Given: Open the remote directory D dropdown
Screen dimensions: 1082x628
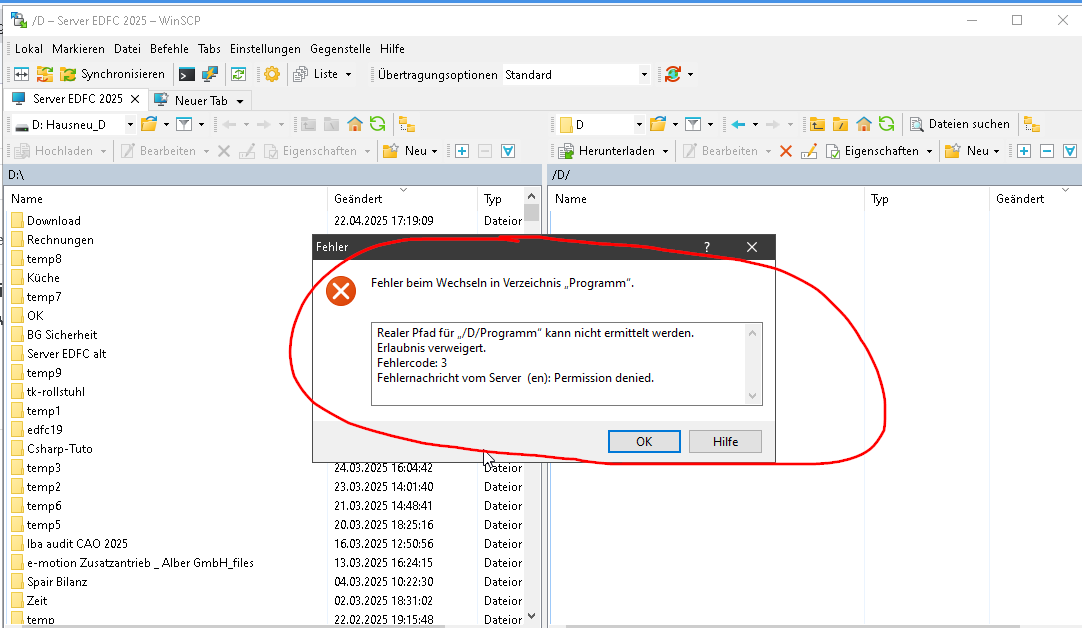Looking at the screenshot, I should pyautogui.click(x=638, y=124).
